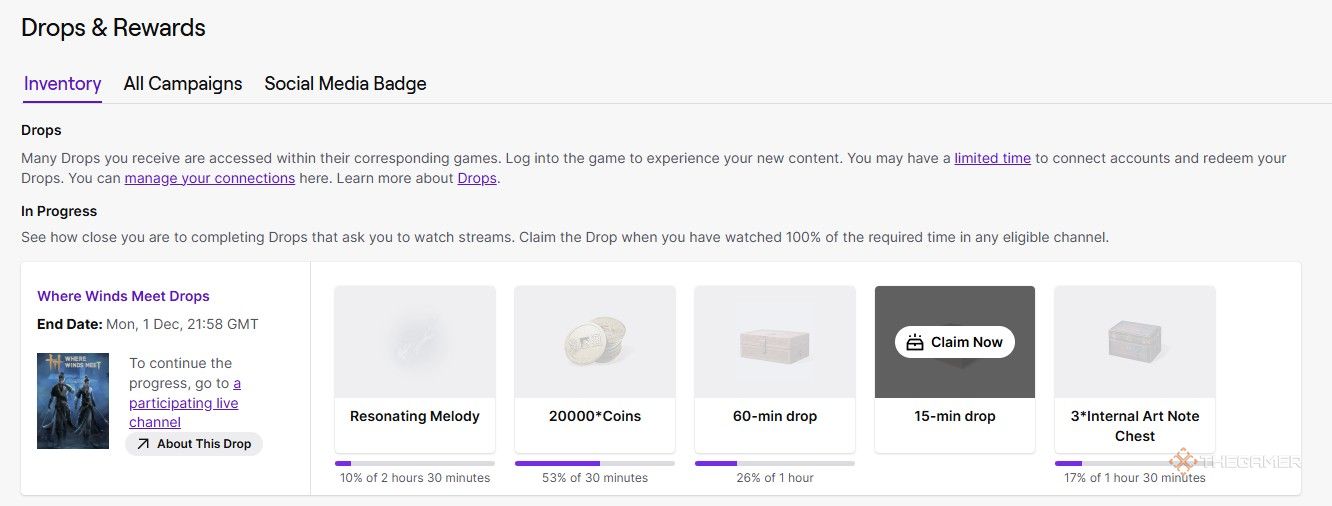Select the 20000*Coins reward icon

tap(595, 340)
